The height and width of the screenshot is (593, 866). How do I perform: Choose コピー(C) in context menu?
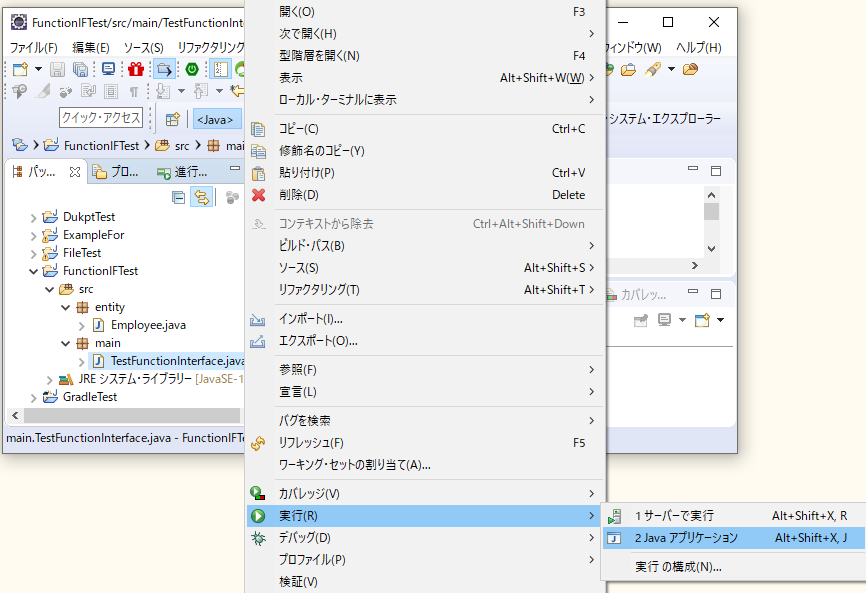pos(426,129)
